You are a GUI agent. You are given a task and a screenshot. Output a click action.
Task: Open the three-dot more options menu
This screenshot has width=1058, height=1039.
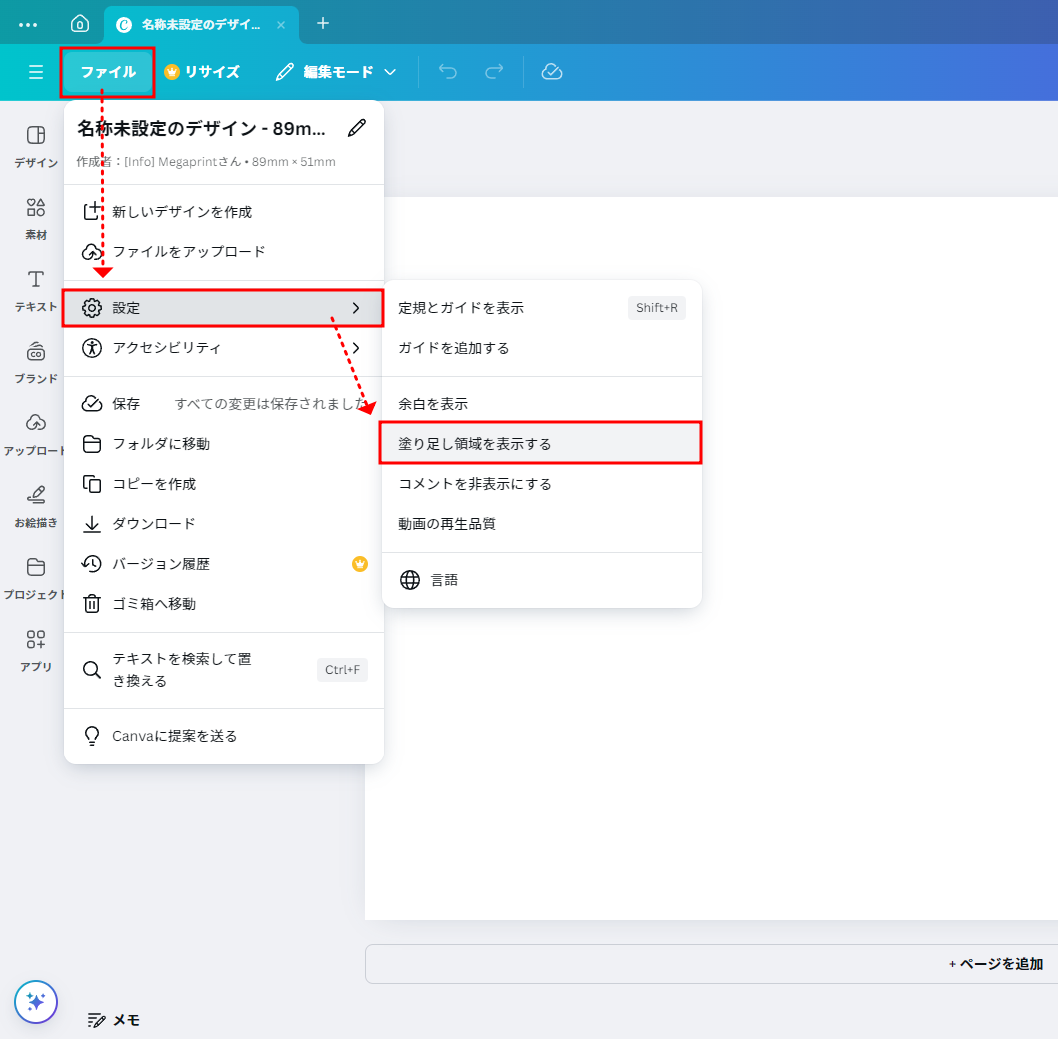pos(28,25)
